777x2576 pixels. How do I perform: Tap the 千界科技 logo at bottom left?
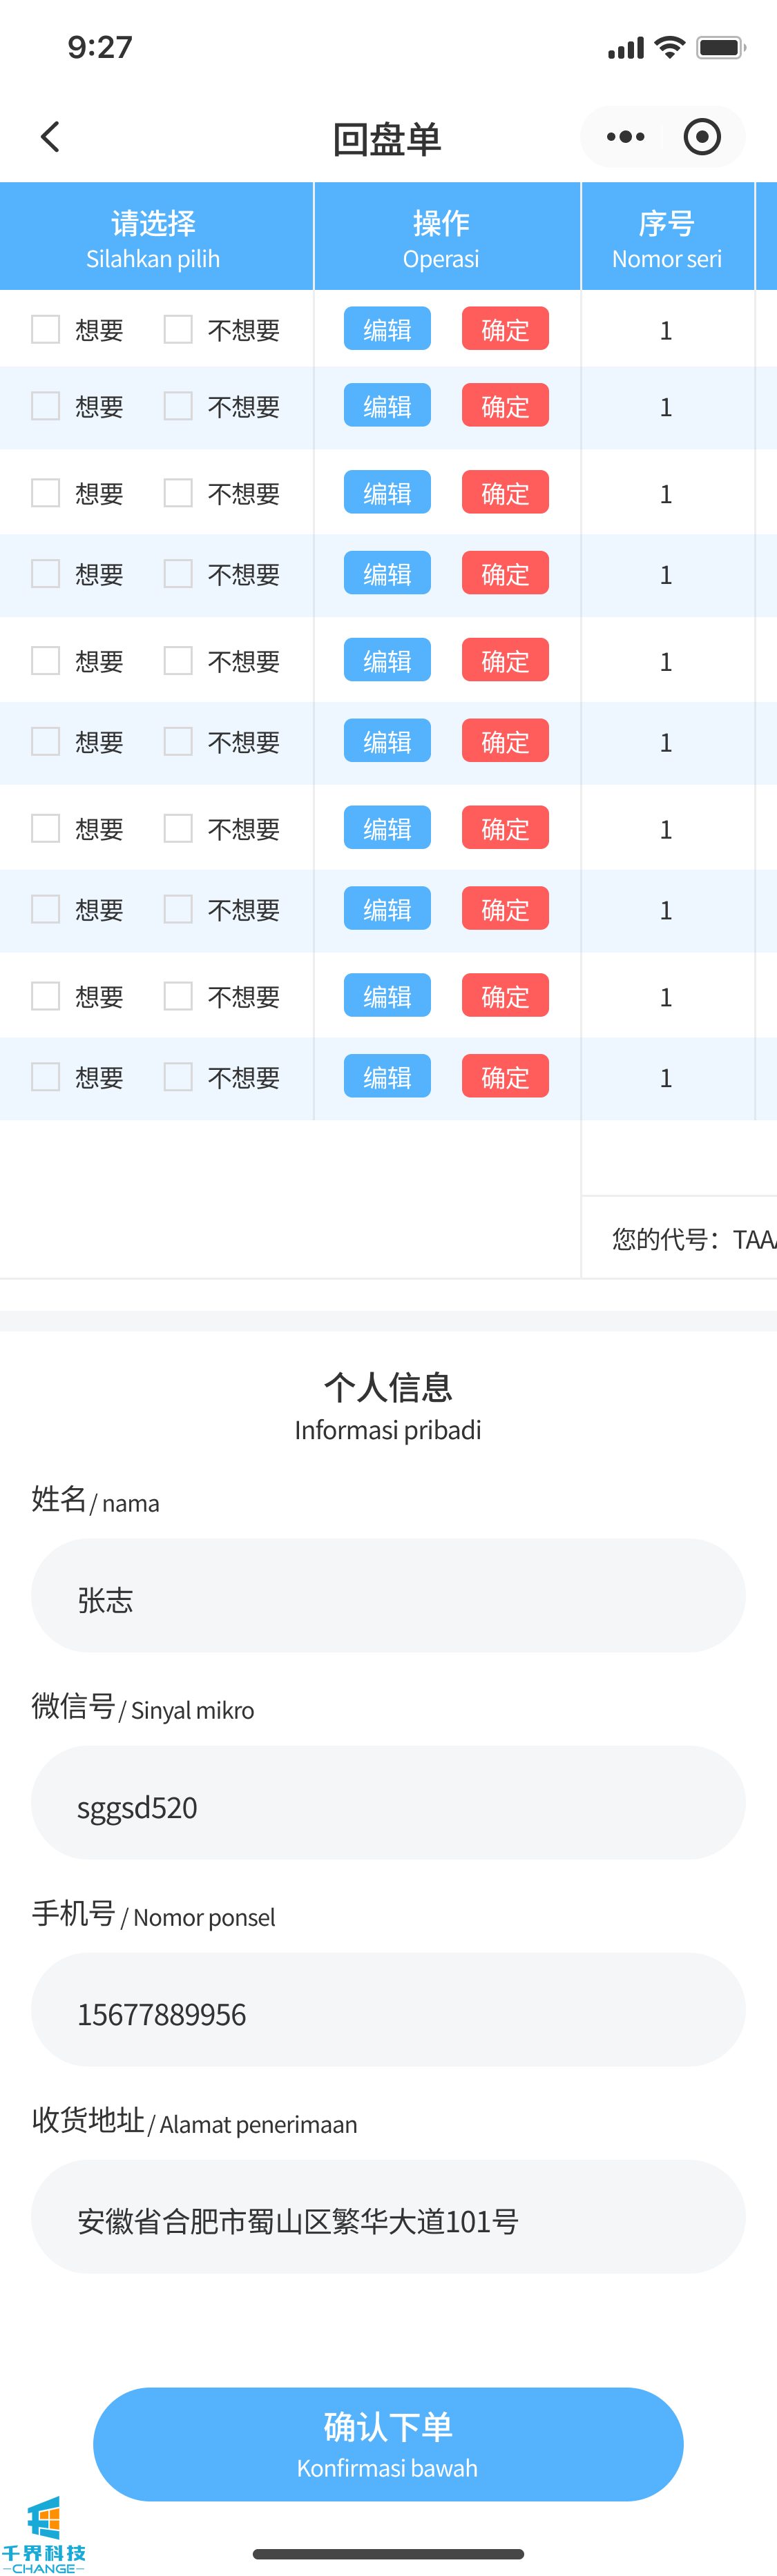click(44, 2536)
